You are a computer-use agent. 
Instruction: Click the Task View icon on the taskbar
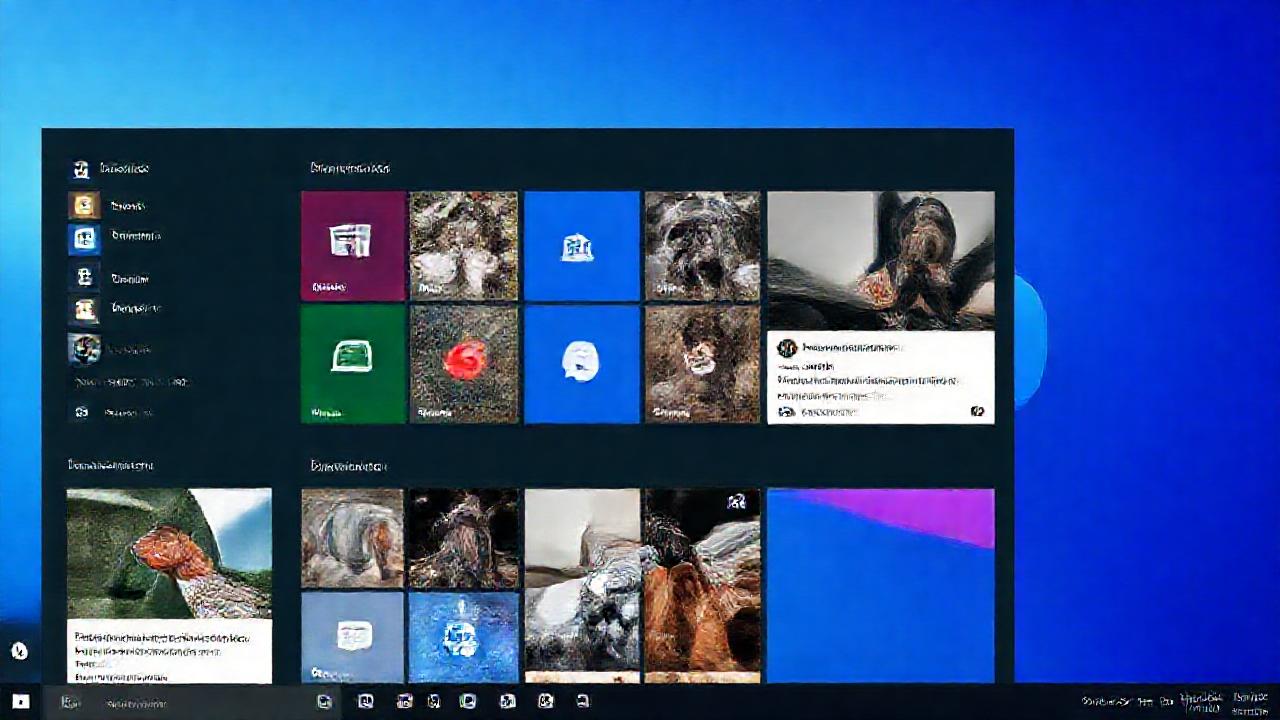[x=322, y=702]
